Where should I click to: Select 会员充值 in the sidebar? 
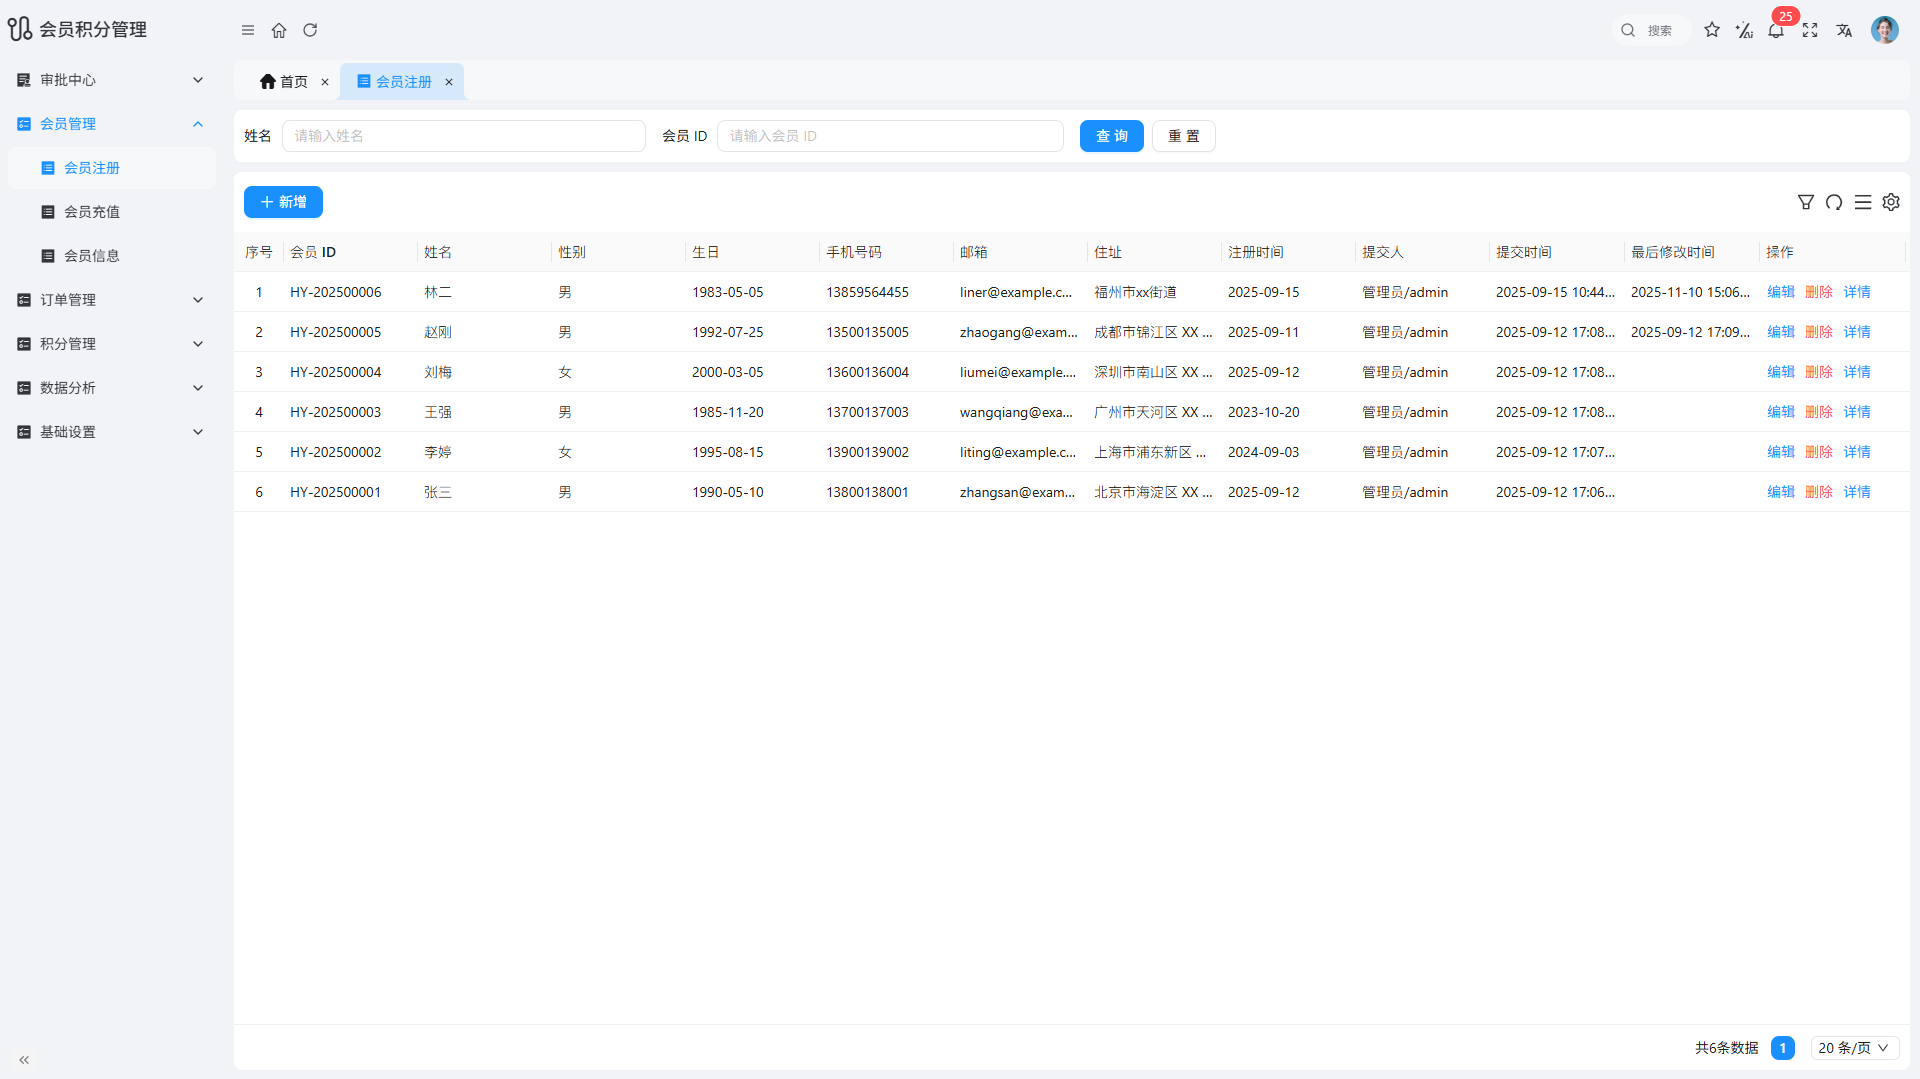click(x=92, y=212)
